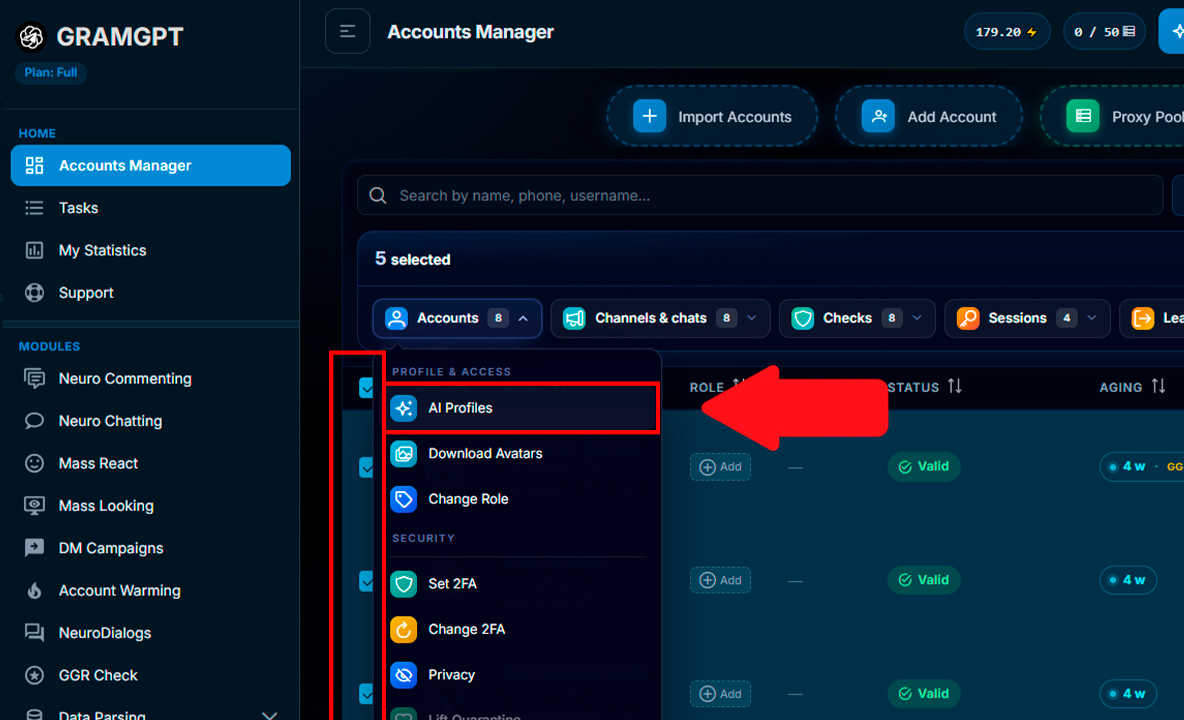Click the top-right blue sparkle button
Screen dimensions: 1184x720
coord(1173,32)
